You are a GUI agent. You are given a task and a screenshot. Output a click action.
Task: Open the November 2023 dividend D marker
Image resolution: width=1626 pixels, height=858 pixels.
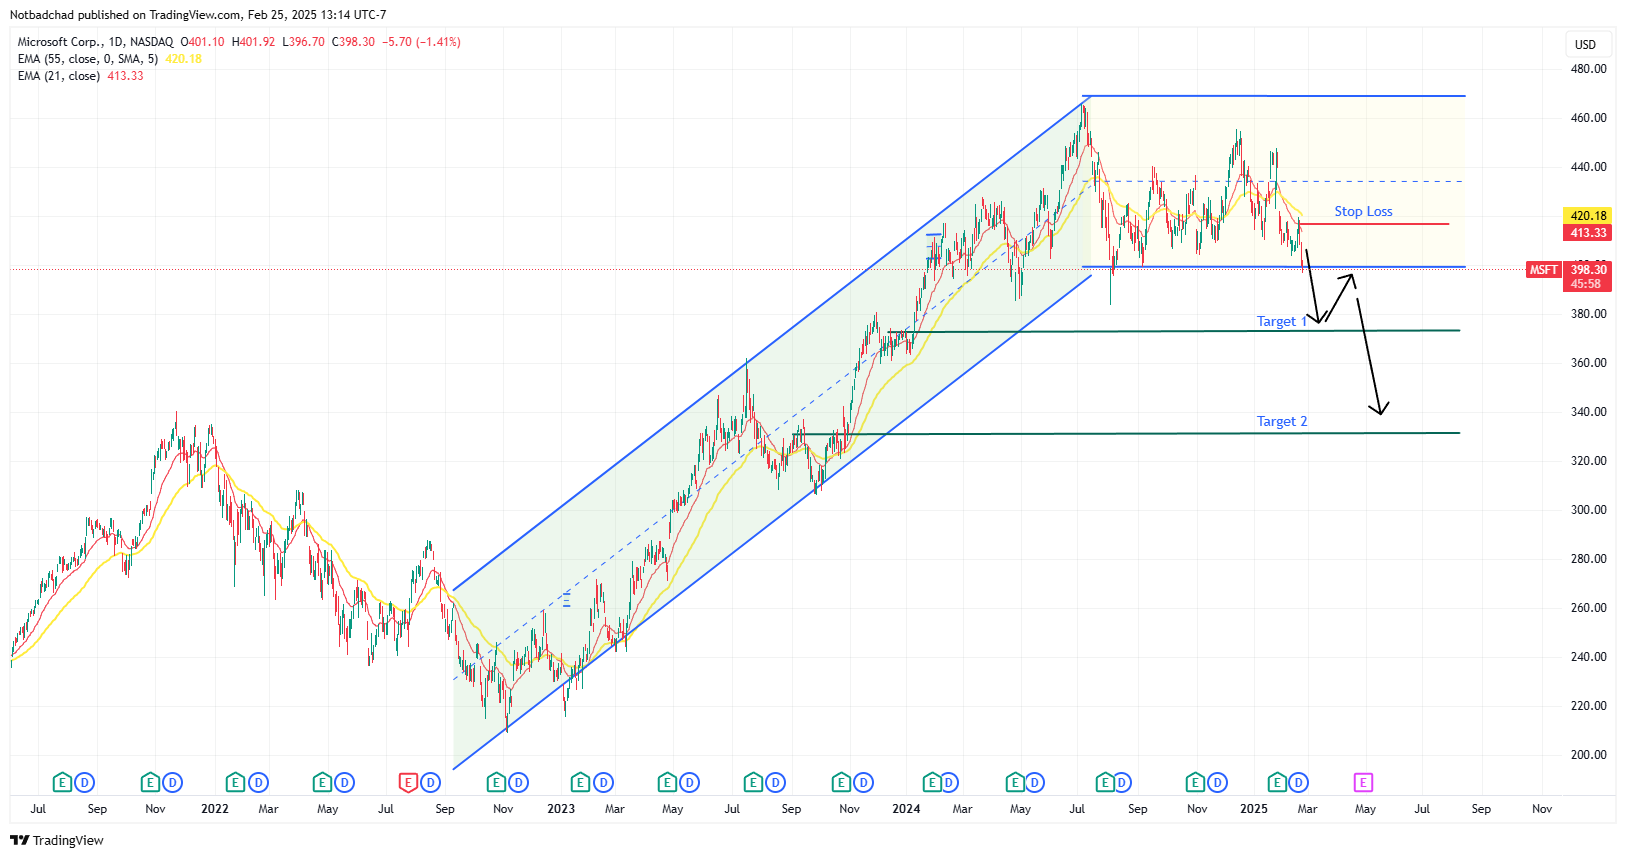click(864, 782)
